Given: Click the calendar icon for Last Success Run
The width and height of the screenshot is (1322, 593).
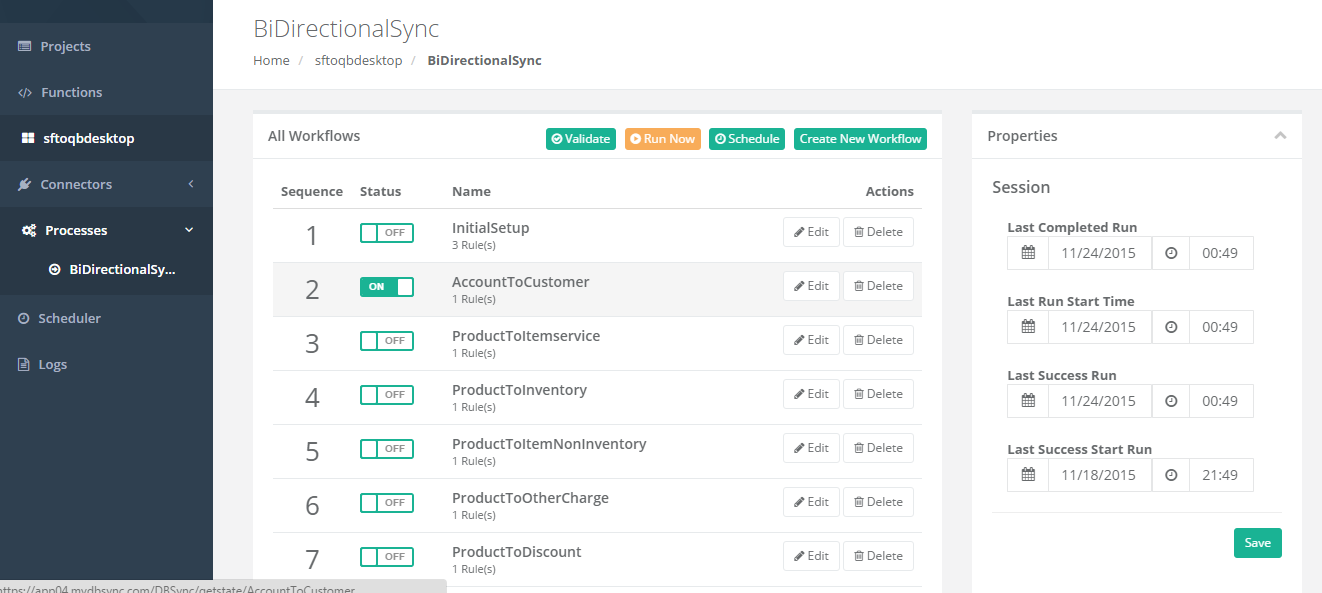Looking at the screenshot, I should [1028, 401].
